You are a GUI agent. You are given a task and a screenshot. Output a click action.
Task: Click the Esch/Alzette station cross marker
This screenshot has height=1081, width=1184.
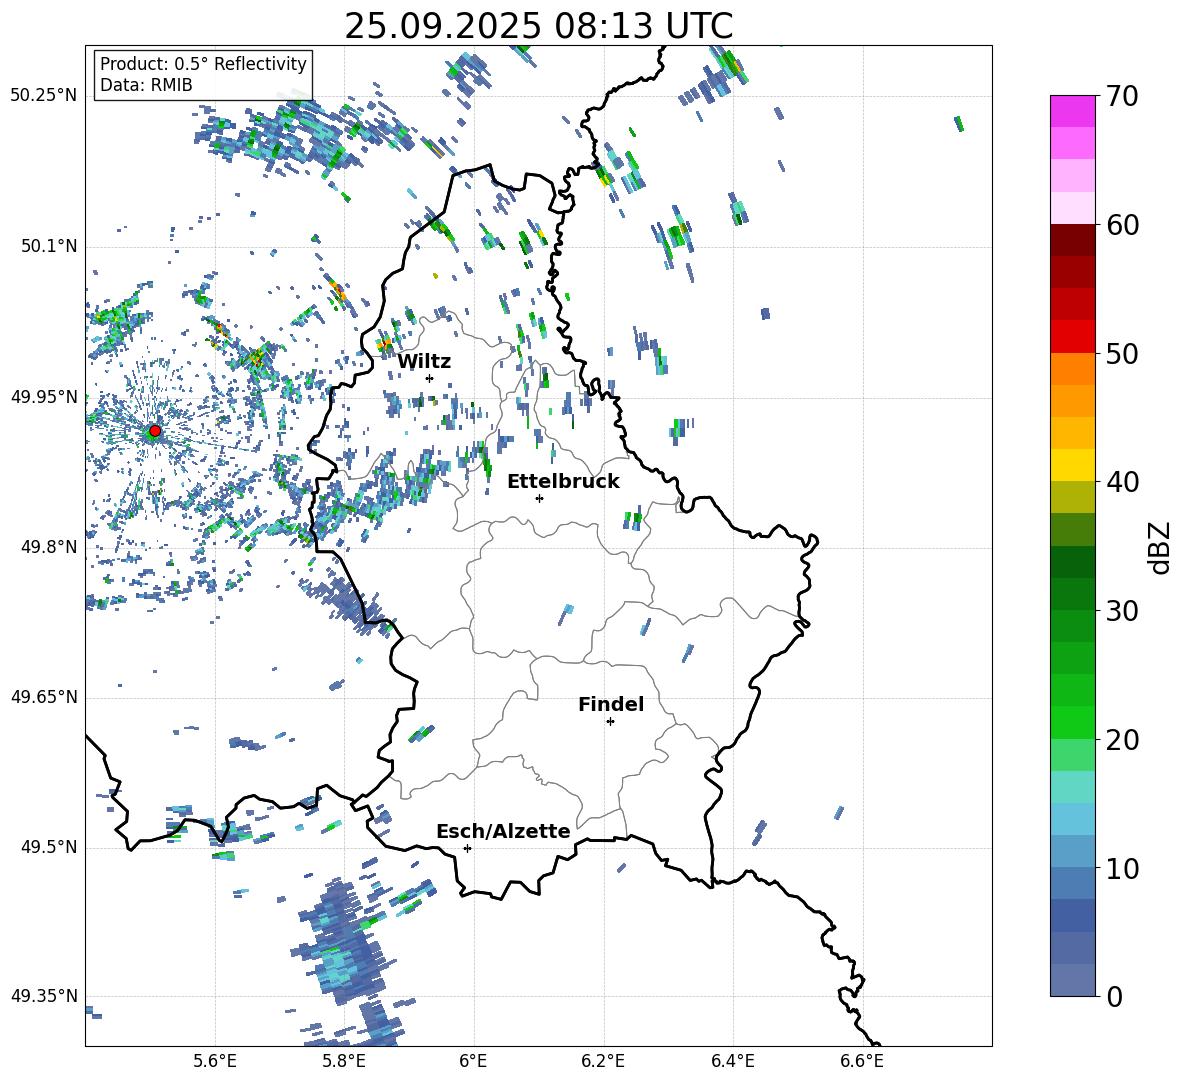[x=467, y=848]
